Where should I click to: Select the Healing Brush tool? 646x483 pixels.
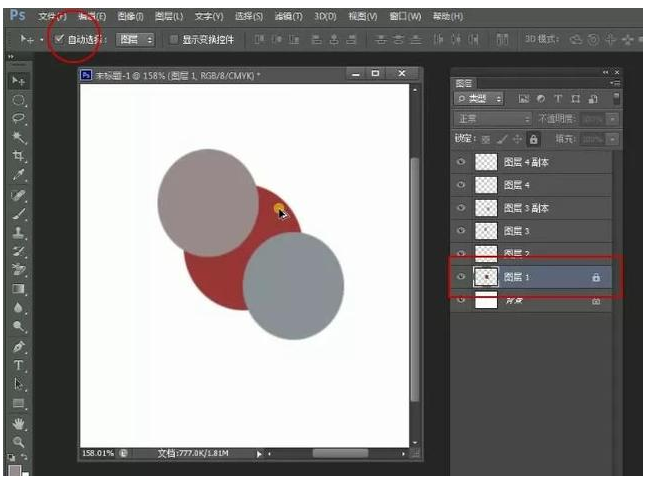[x=19, y=195]
